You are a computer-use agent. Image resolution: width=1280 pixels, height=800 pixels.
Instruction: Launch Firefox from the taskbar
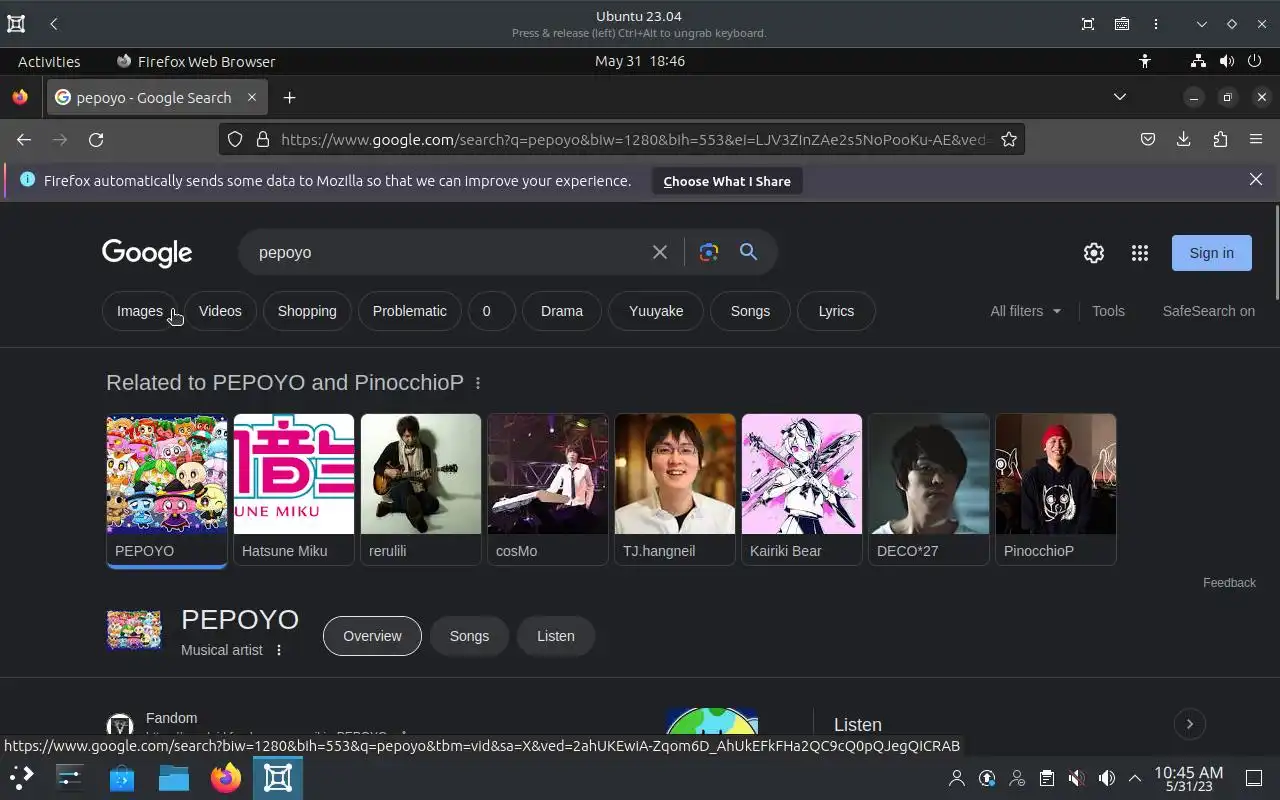coord(226,778)
